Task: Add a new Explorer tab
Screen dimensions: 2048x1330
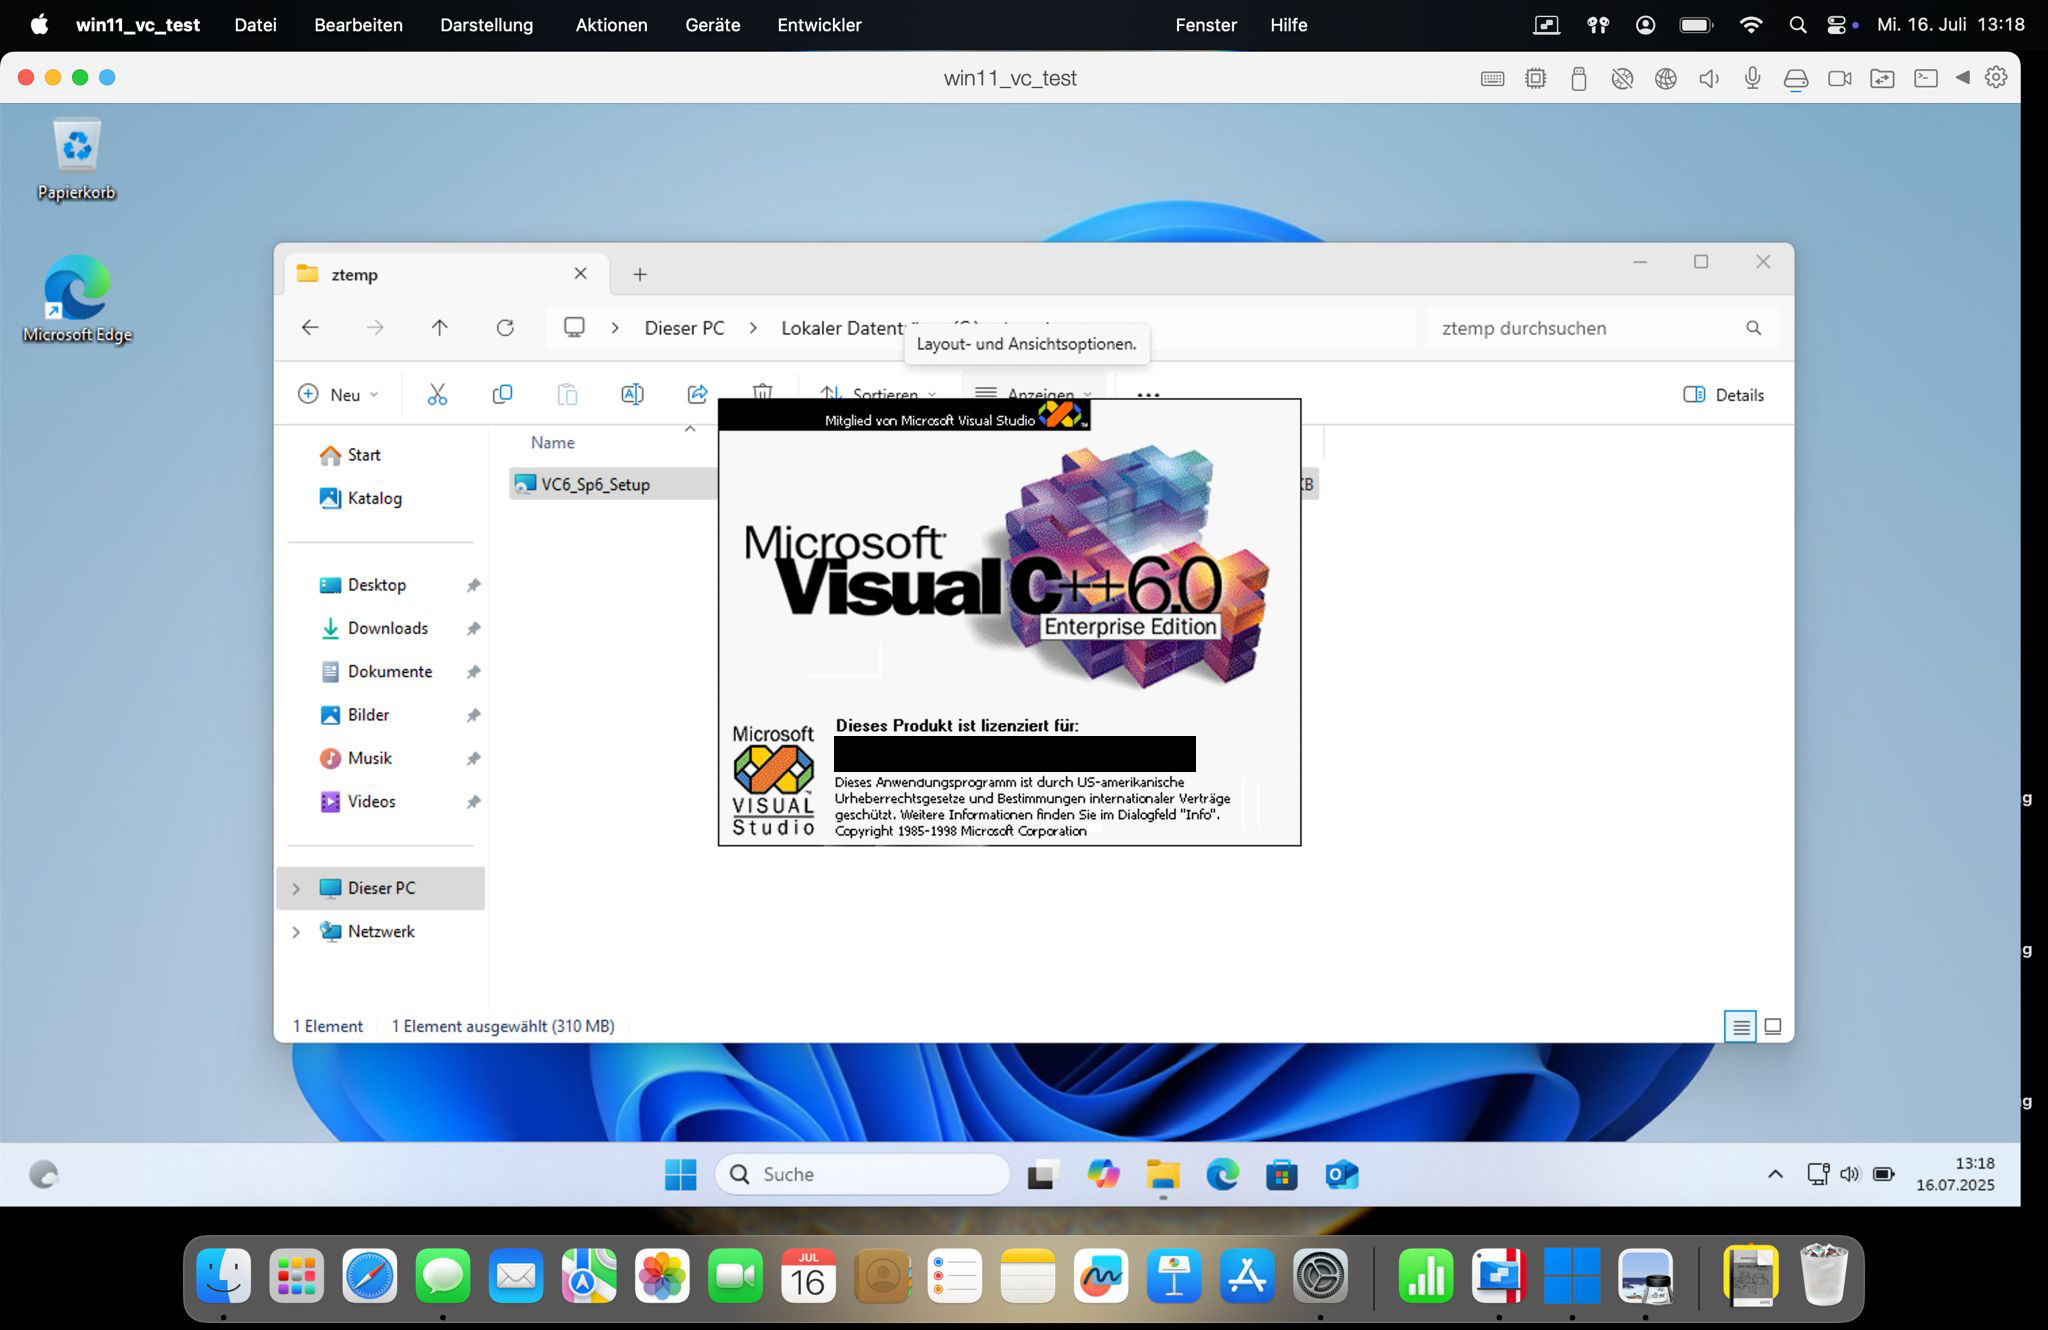Action: tap(640, 274)
